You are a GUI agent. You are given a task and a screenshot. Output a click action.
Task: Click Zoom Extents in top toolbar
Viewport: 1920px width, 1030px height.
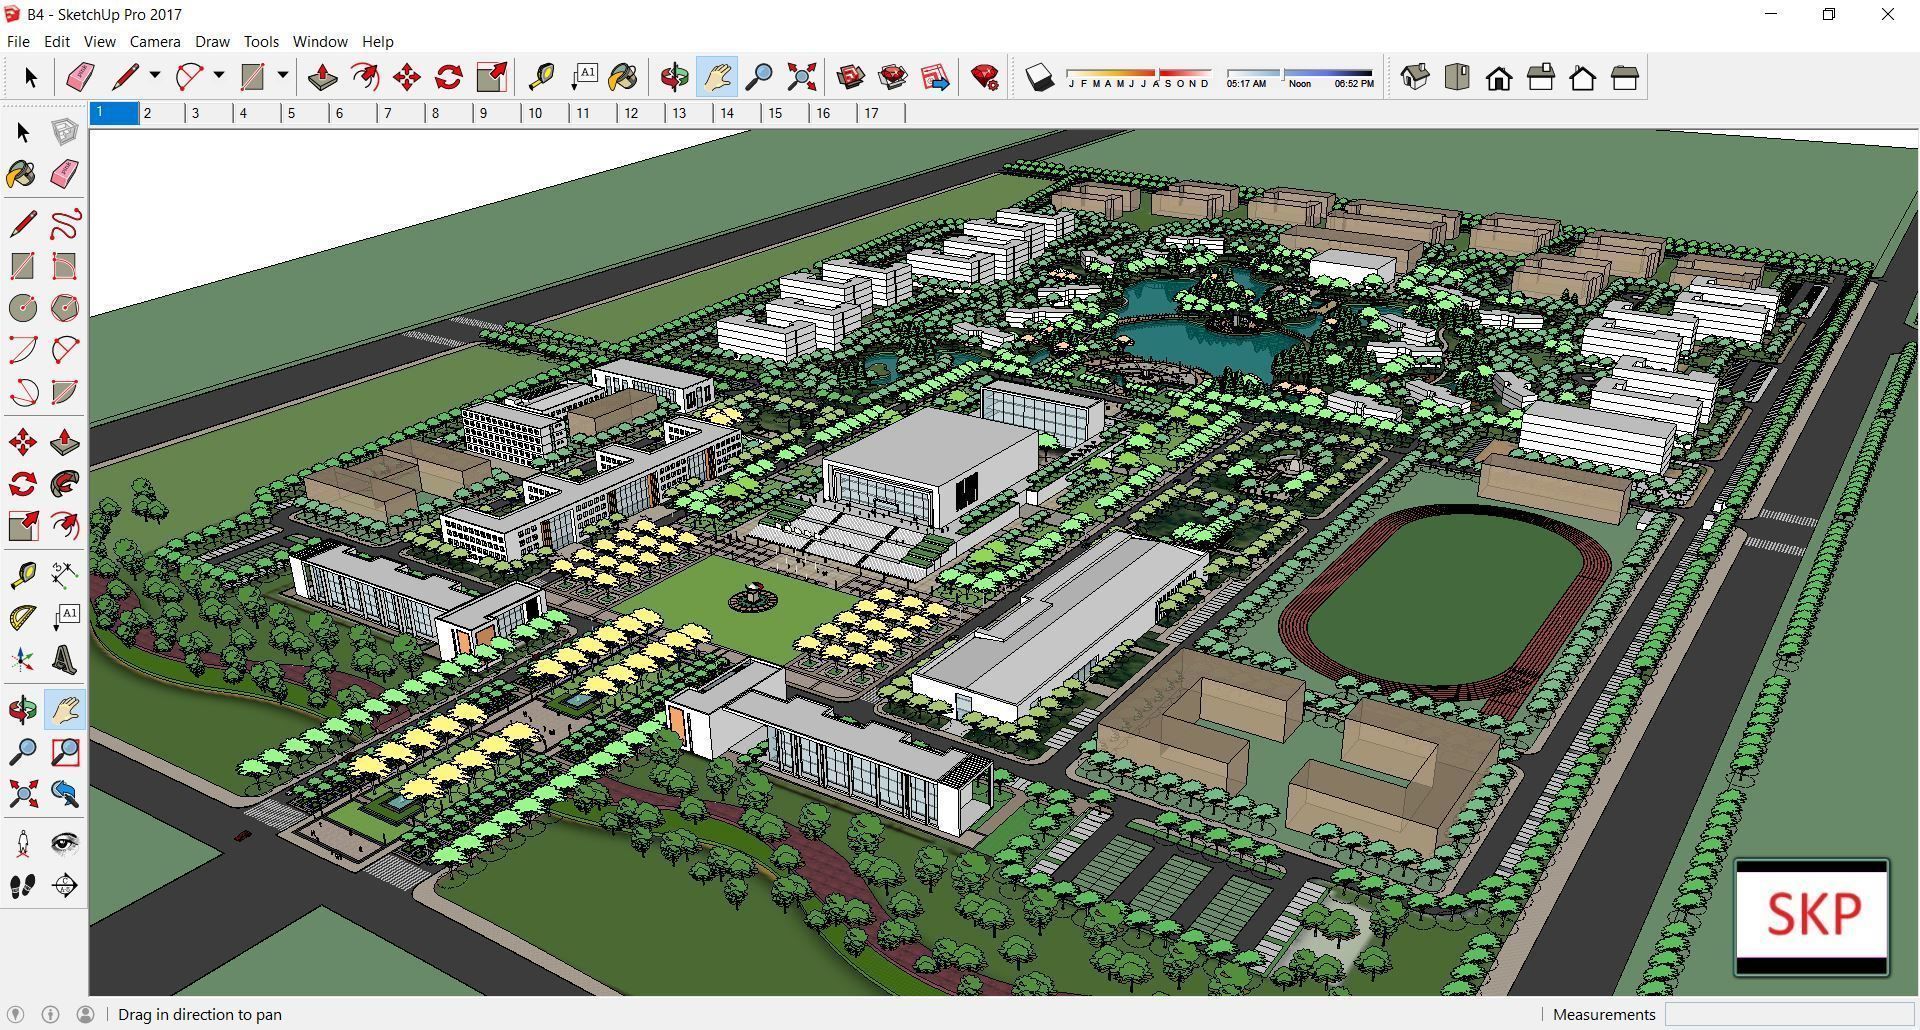[801, 77]
